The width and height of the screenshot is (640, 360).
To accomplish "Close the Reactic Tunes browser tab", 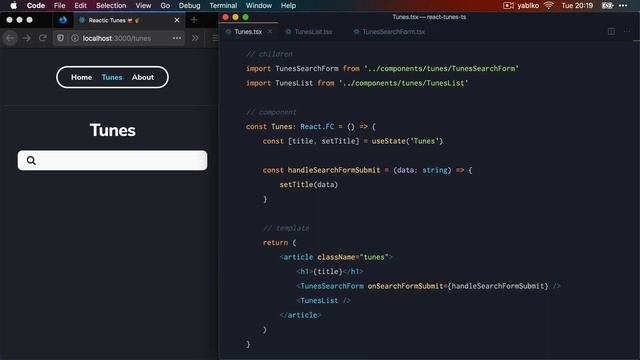I will coord(177,20).
